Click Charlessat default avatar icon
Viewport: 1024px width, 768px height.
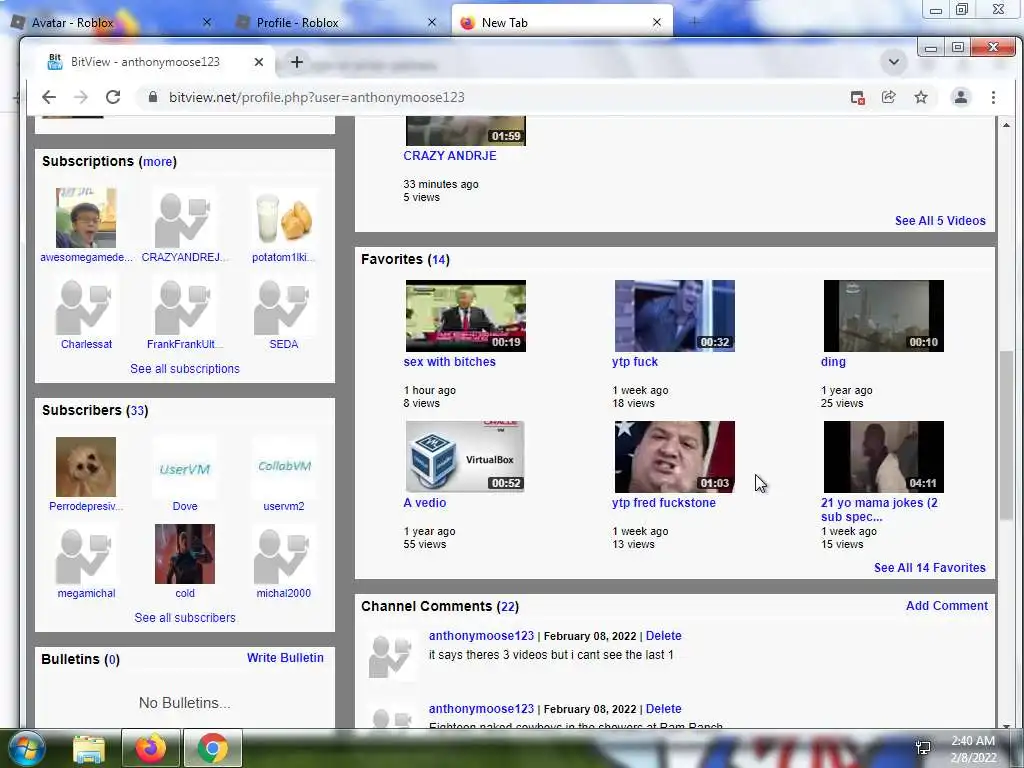tap(86, 305)
